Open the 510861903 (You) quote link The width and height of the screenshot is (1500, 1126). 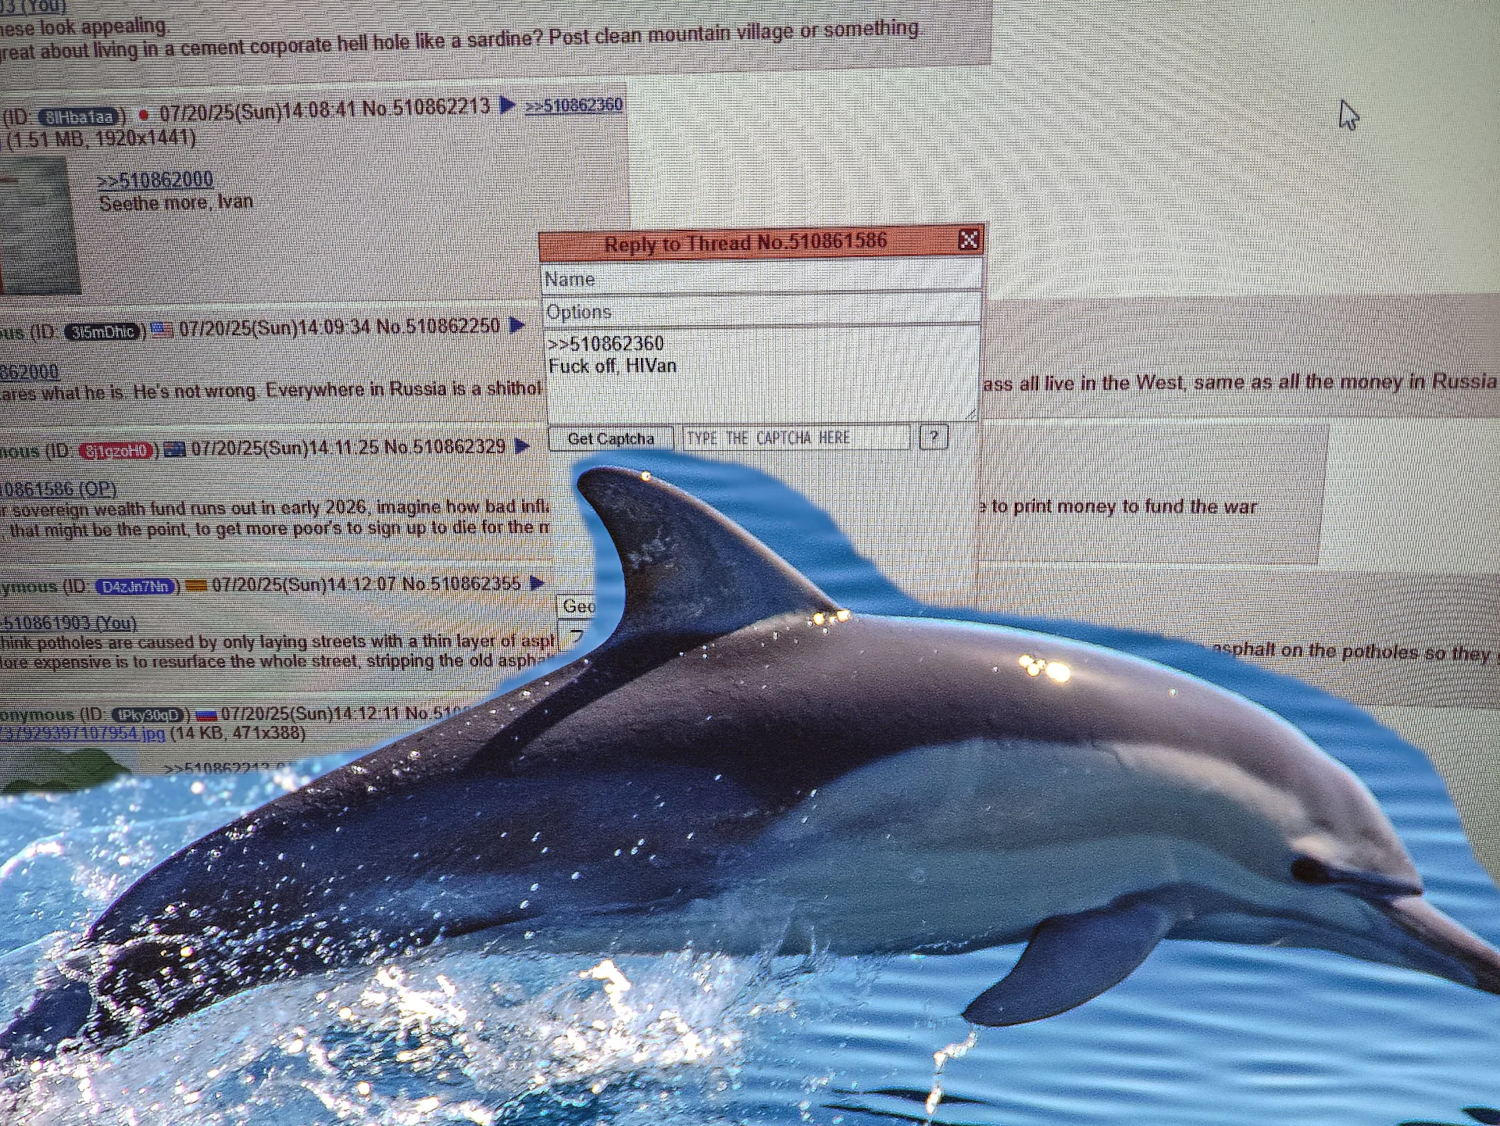pyautogui.click(x=68, y=623)
